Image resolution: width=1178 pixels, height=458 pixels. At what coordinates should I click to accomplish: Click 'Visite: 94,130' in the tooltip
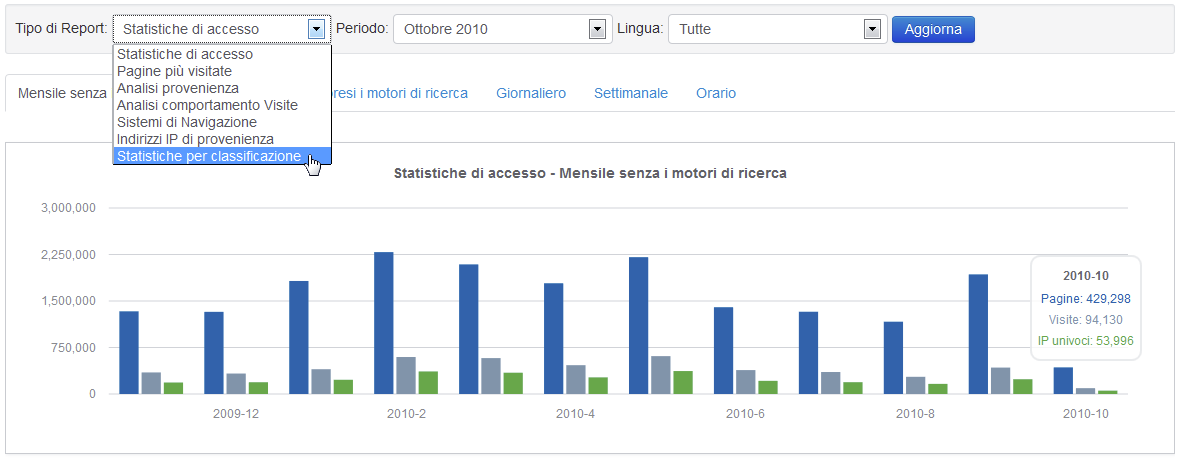coord(1086,320)
